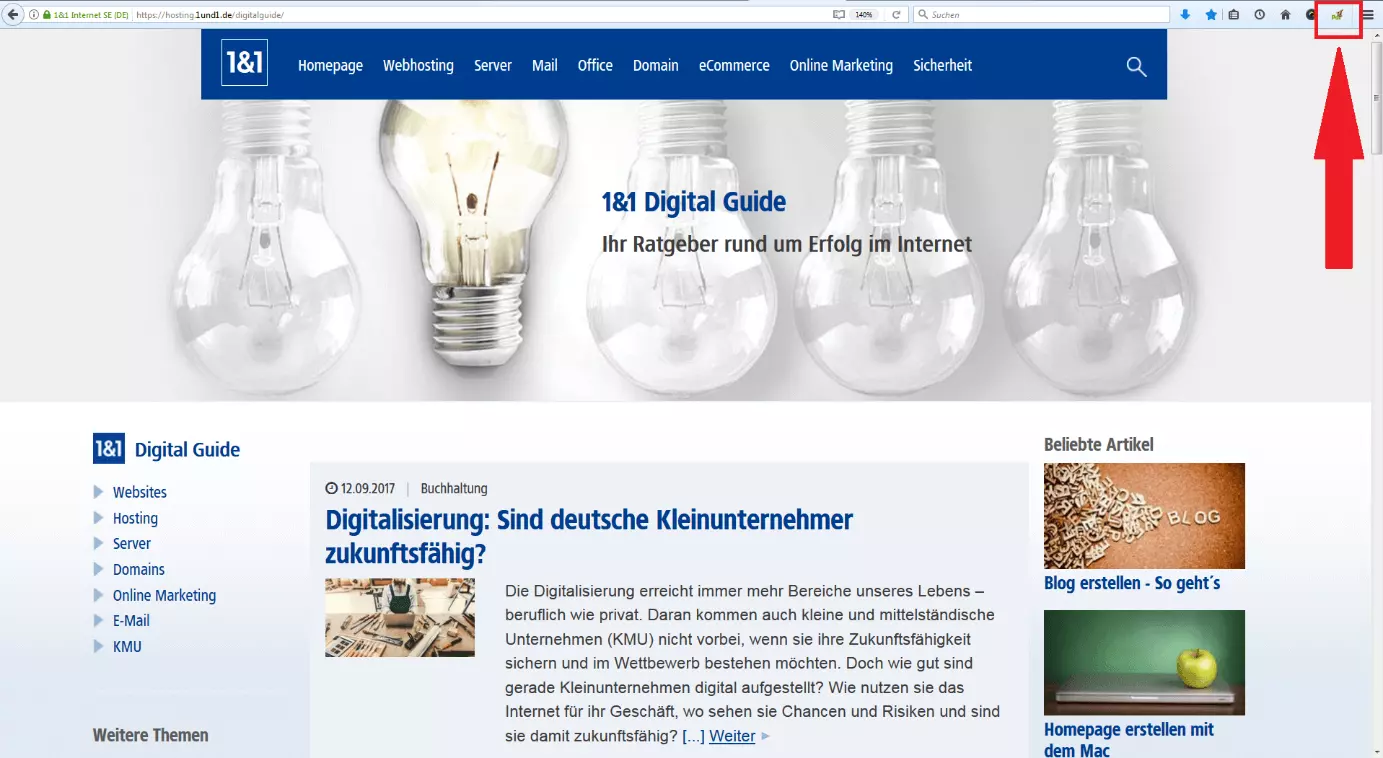
Task: Open the Domain navigation item
Action: pyautogui.click(x=656, y=65)
